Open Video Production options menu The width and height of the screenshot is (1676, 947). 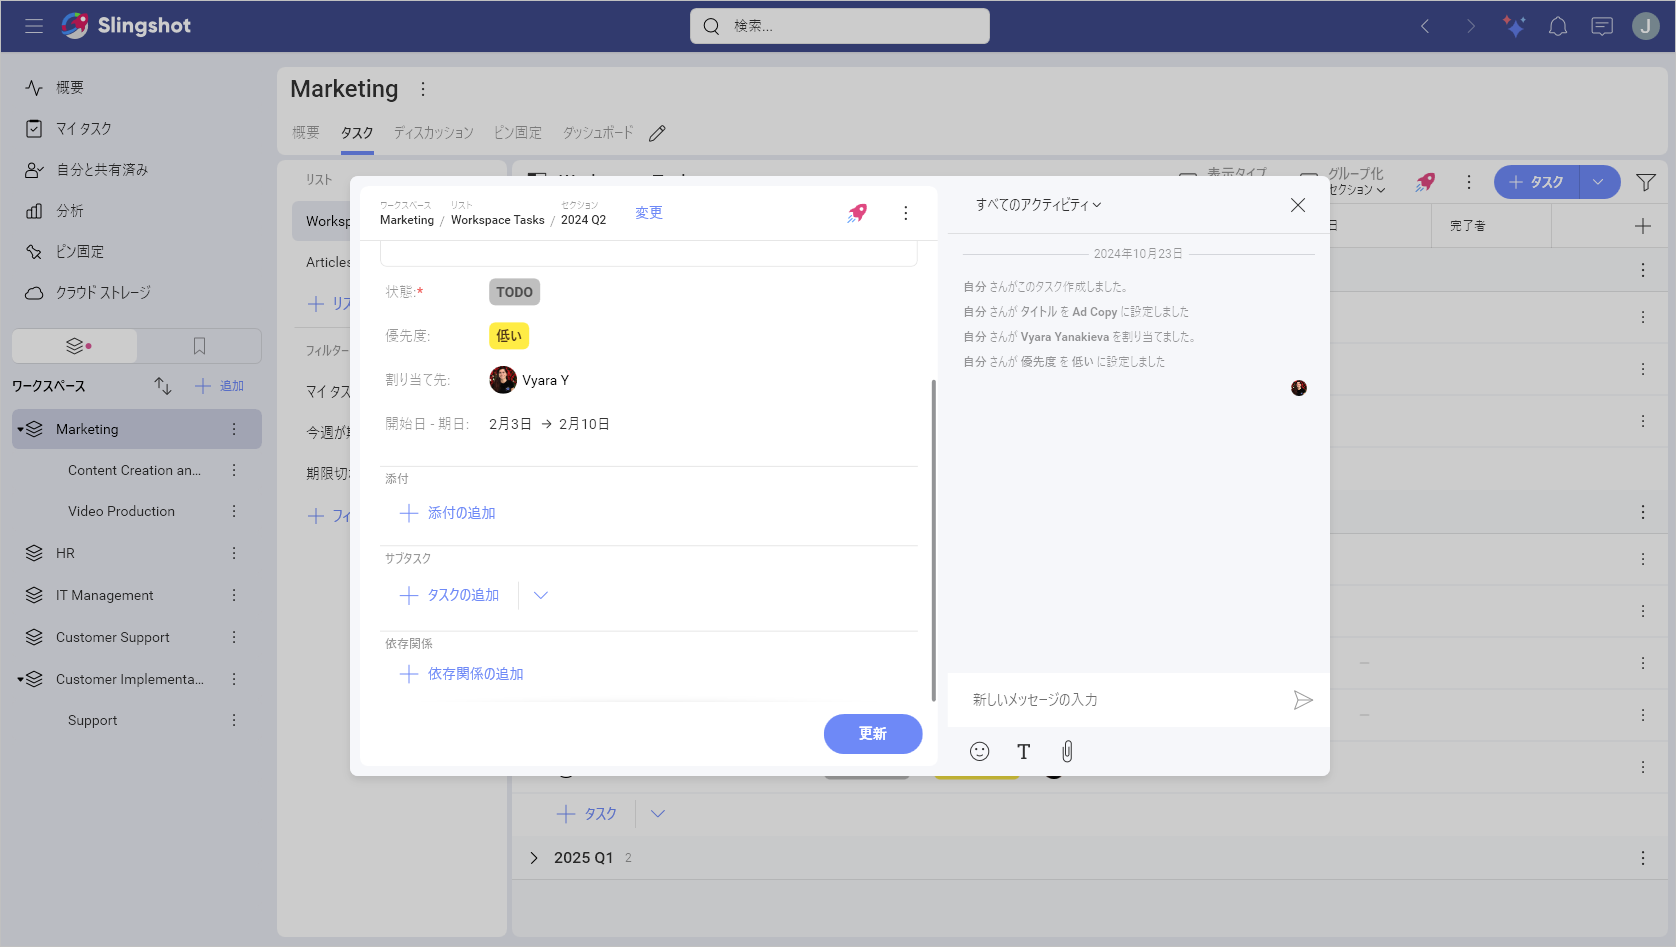point(234,511)
